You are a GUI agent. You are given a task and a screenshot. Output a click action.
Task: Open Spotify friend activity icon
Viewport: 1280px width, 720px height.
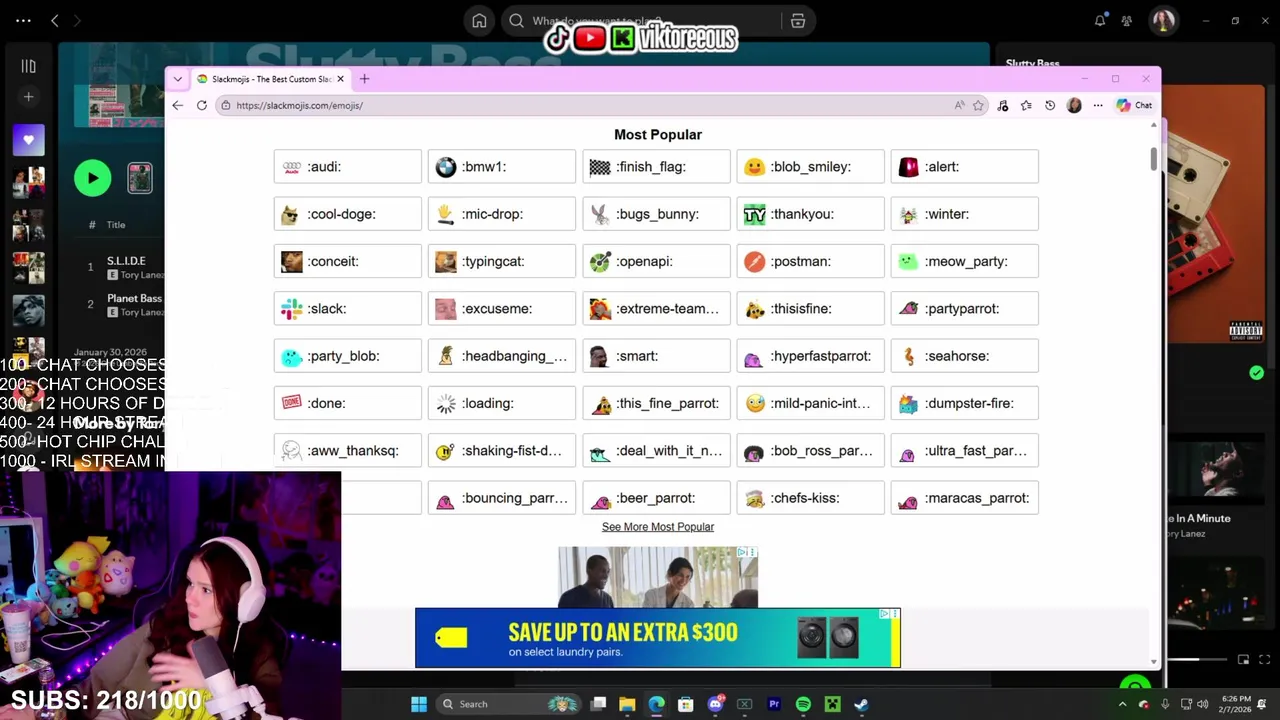tap(1127, 20)
